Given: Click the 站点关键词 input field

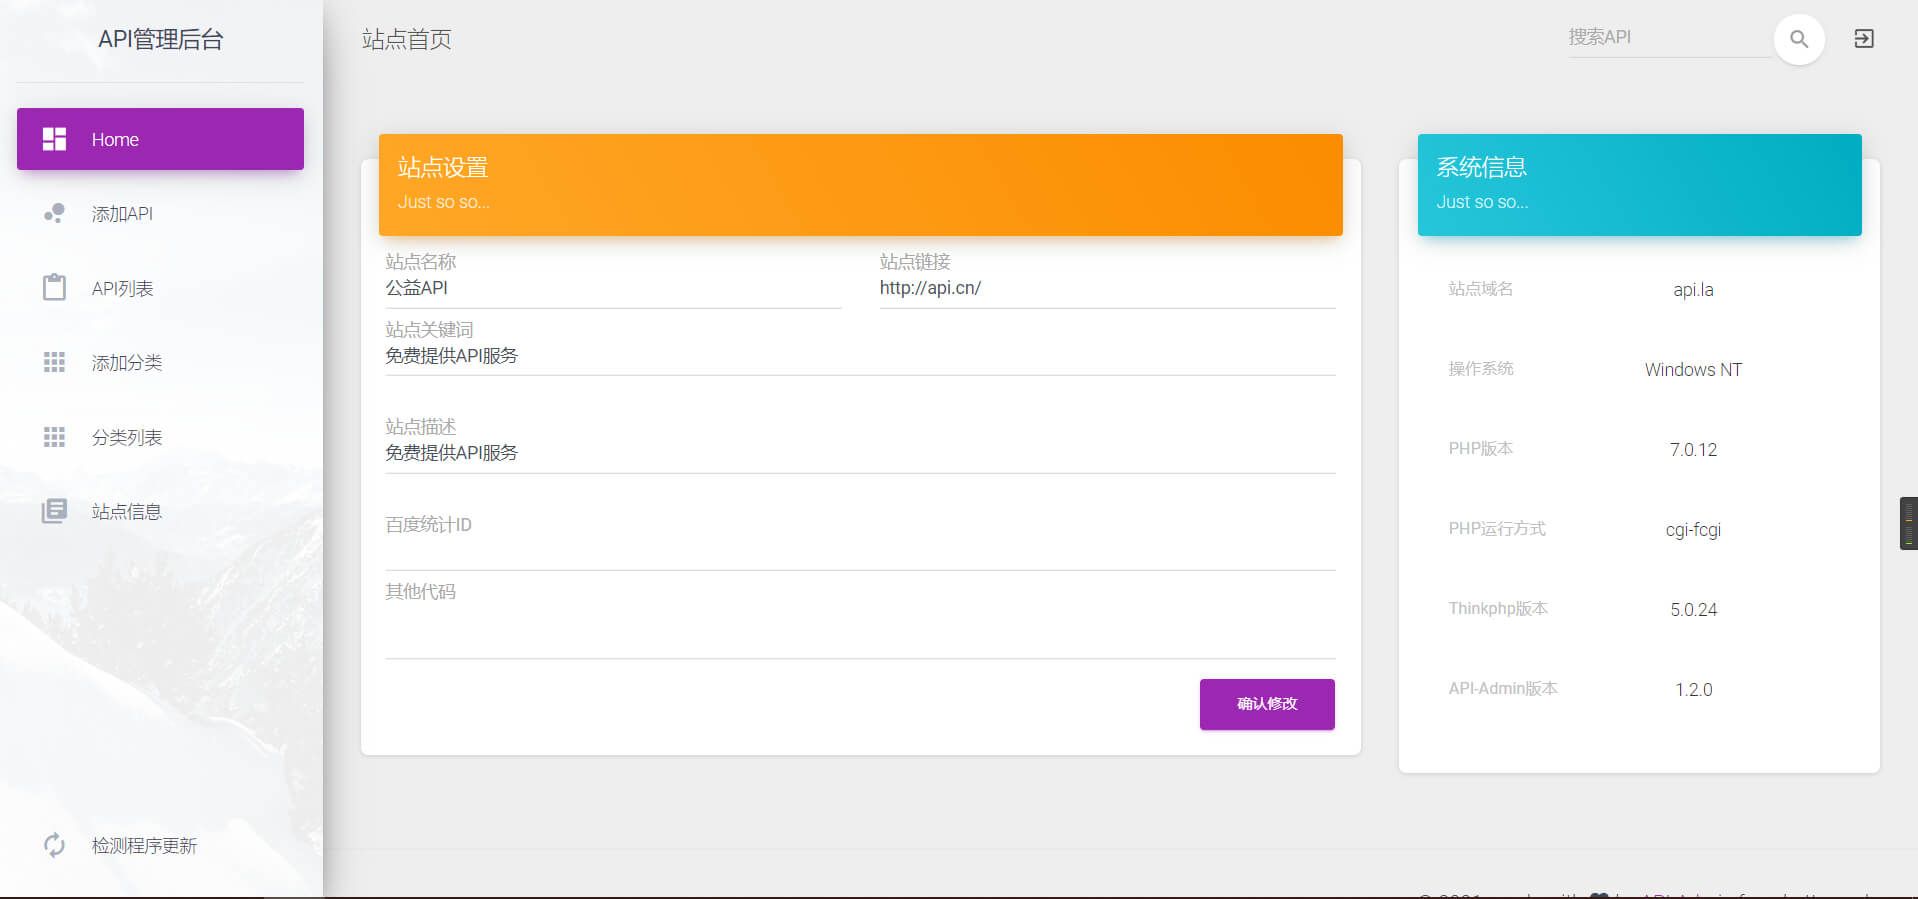Looking at the screenshot, I should (x=859, y=356).
